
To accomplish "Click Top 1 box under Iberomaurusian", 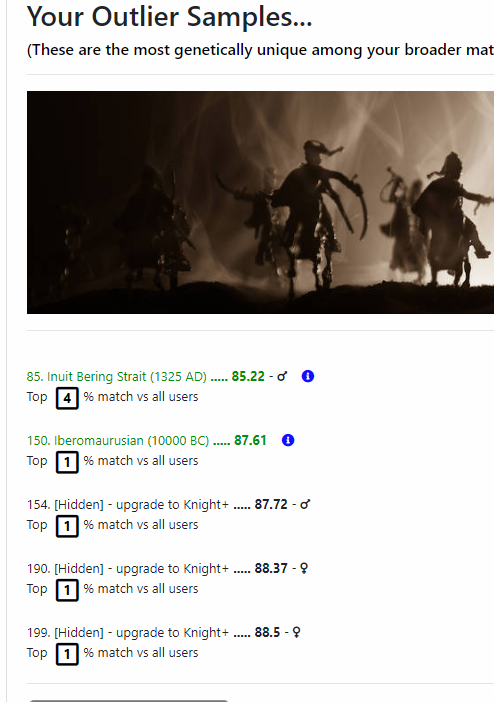I will click(x=67, y=462).
